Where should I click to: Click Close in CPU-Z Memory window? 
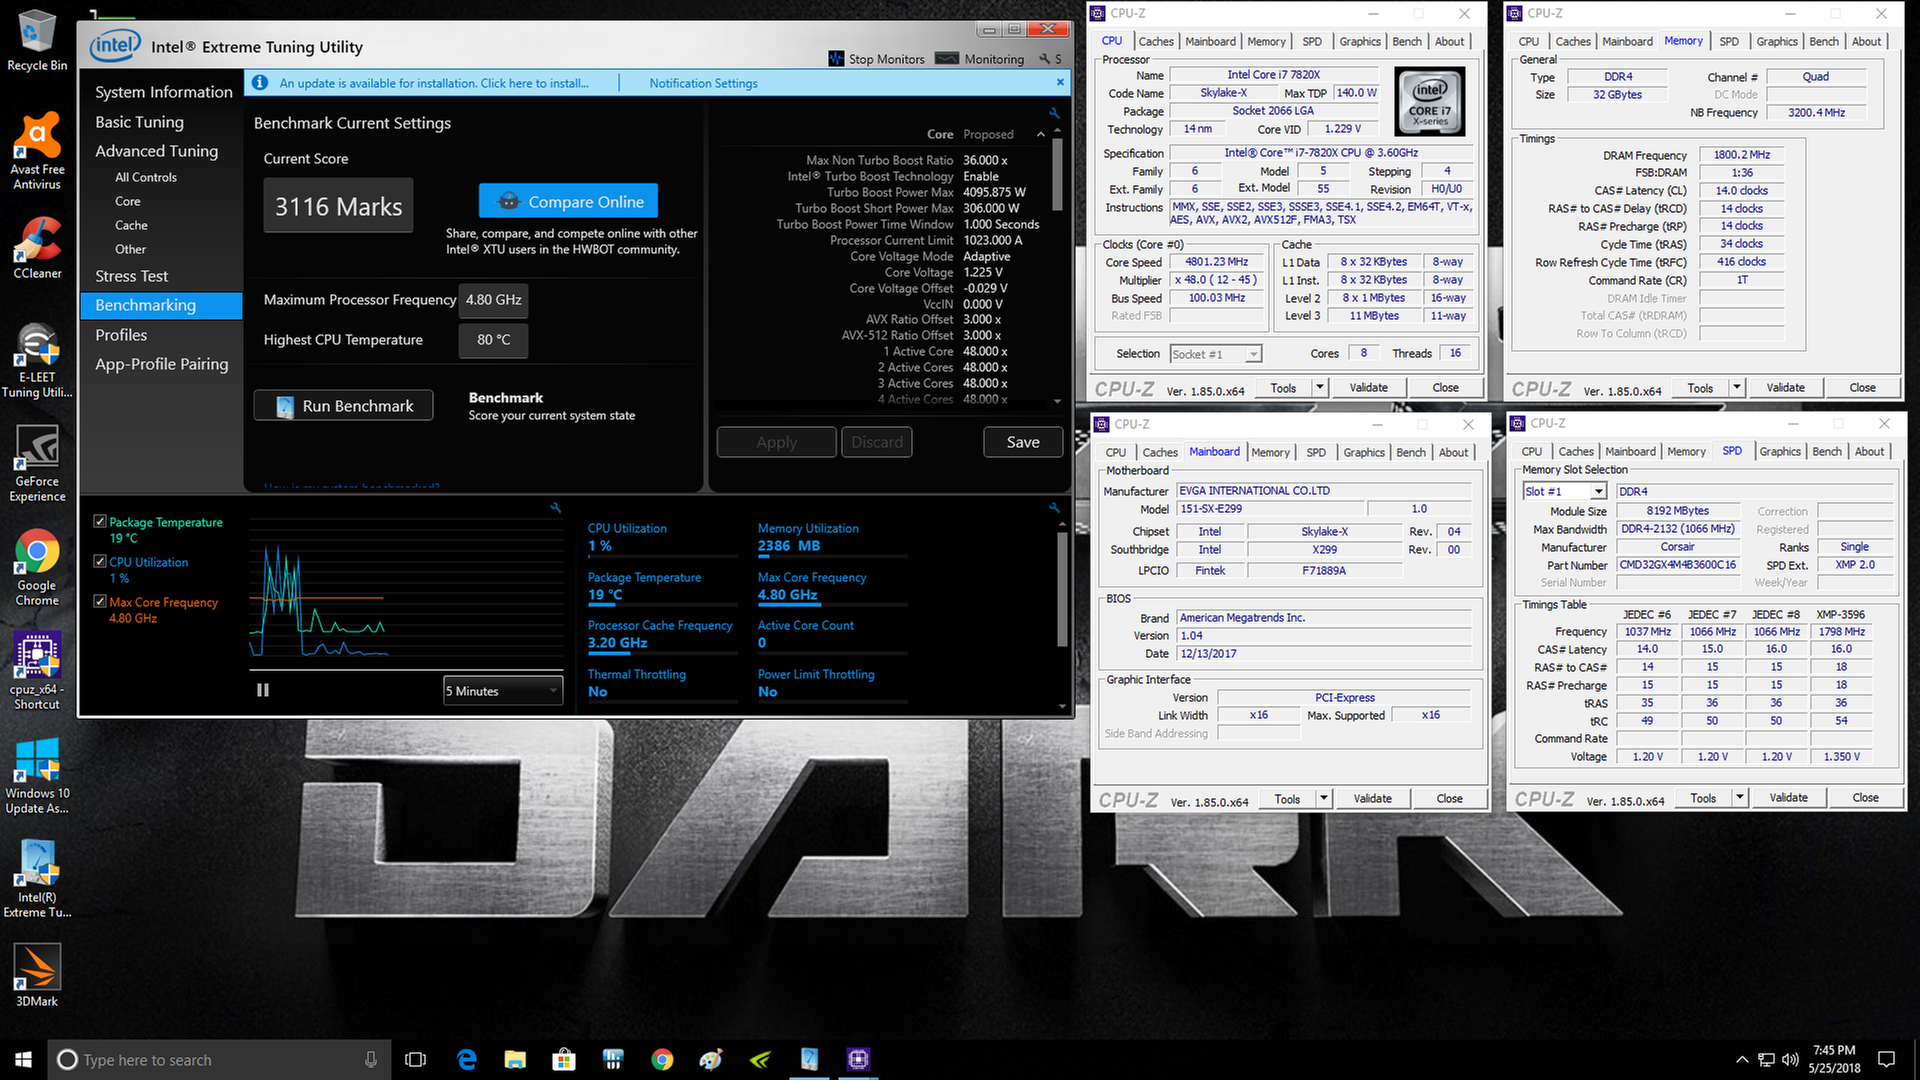coord(1862,387)
